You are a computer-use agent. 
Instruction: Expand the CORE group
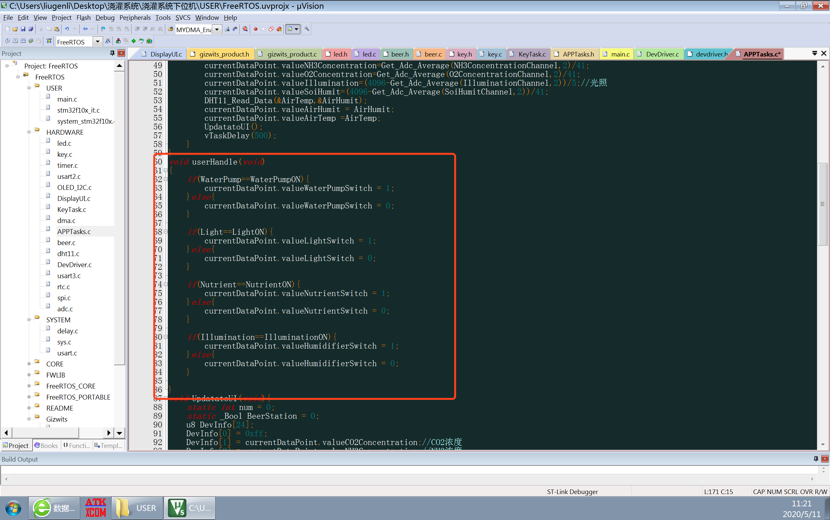click(29, 364)
